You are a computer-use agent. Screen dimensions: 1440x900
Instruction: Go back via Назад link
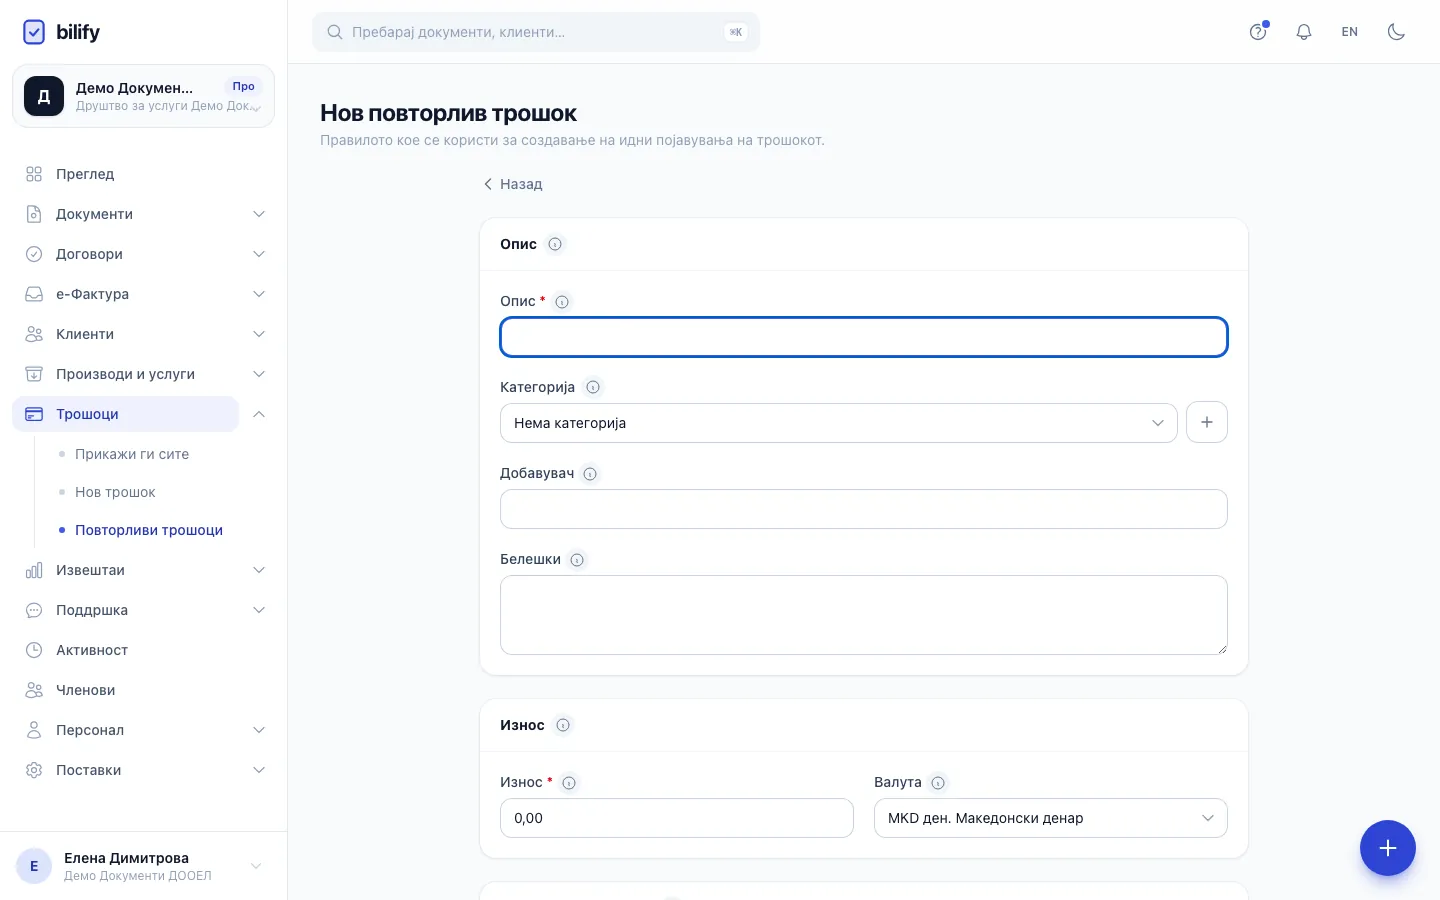click(513, 184)
